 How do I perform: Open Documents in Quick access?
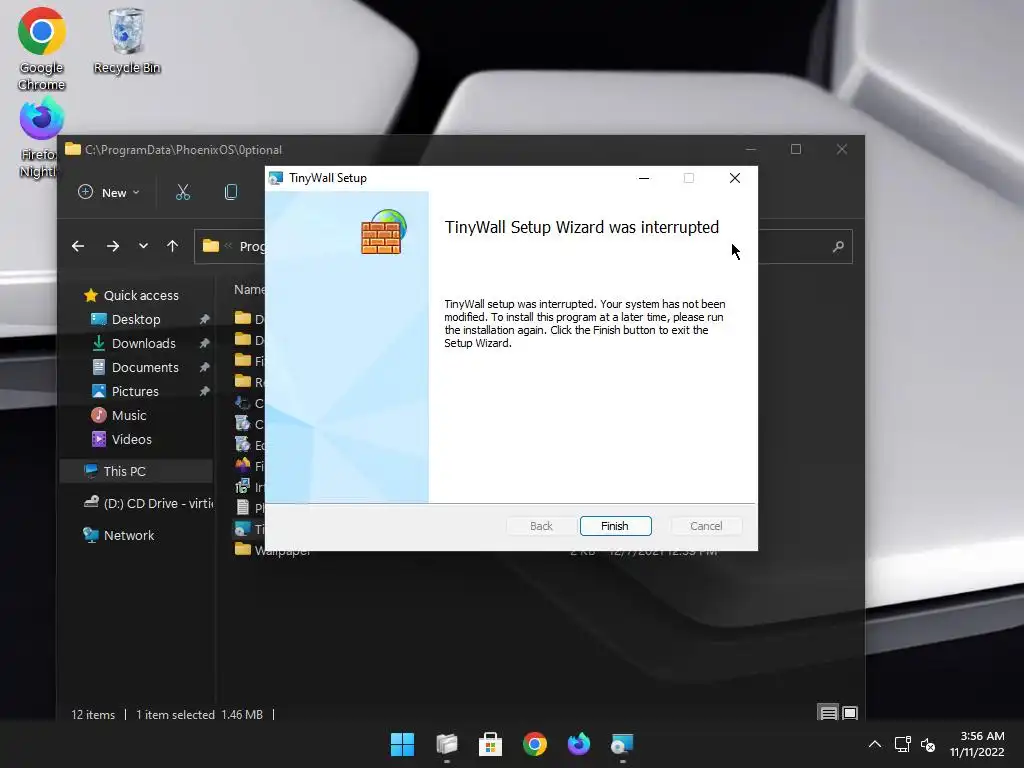136,368
